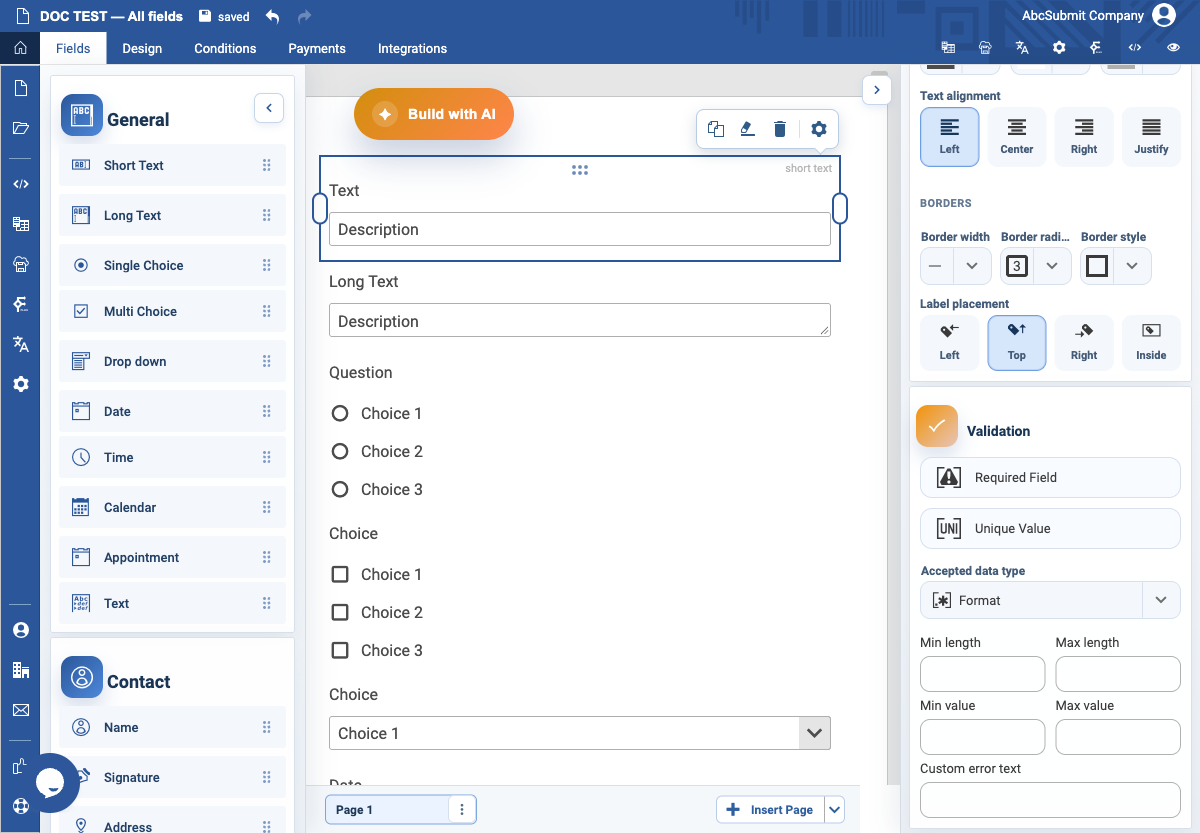Collapse the right properties panel with the chevron
The height and width of the screenshot is (833, 1200).
pyautogui.click(x=876, y=89)
